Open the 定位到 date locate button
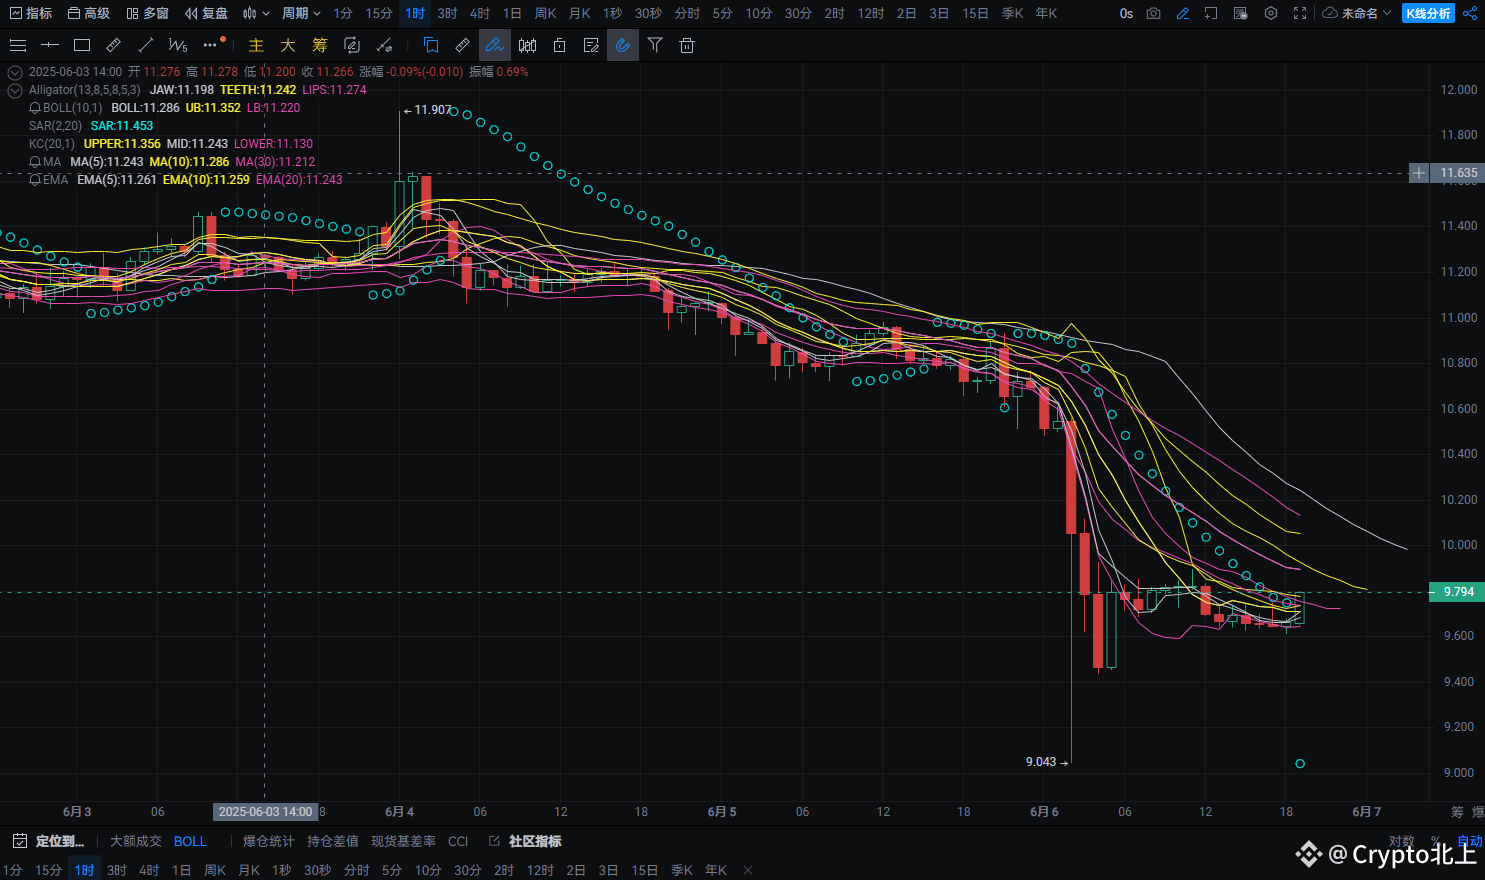Screen dimensions: 1485x880 click(49, 841)
